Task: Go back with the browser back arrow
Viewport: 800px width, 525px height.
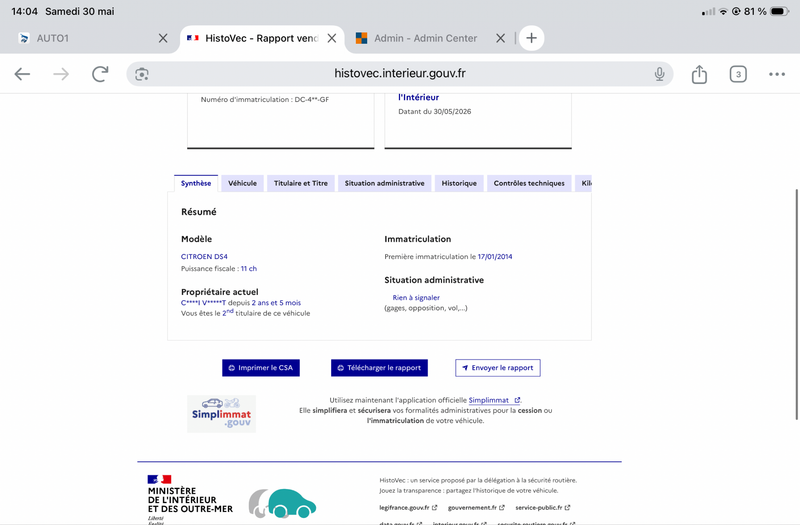Action: [22, 74]
